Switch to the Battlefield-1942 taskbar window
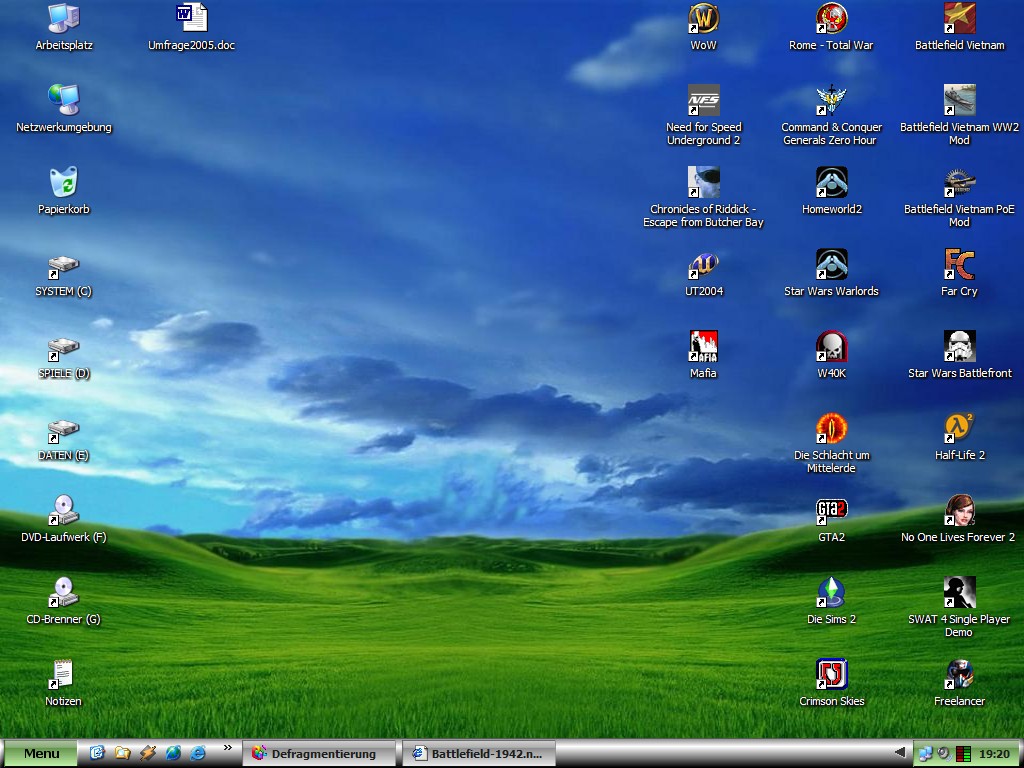Viewport: 1024px width, 768px height. coord(478,753)
